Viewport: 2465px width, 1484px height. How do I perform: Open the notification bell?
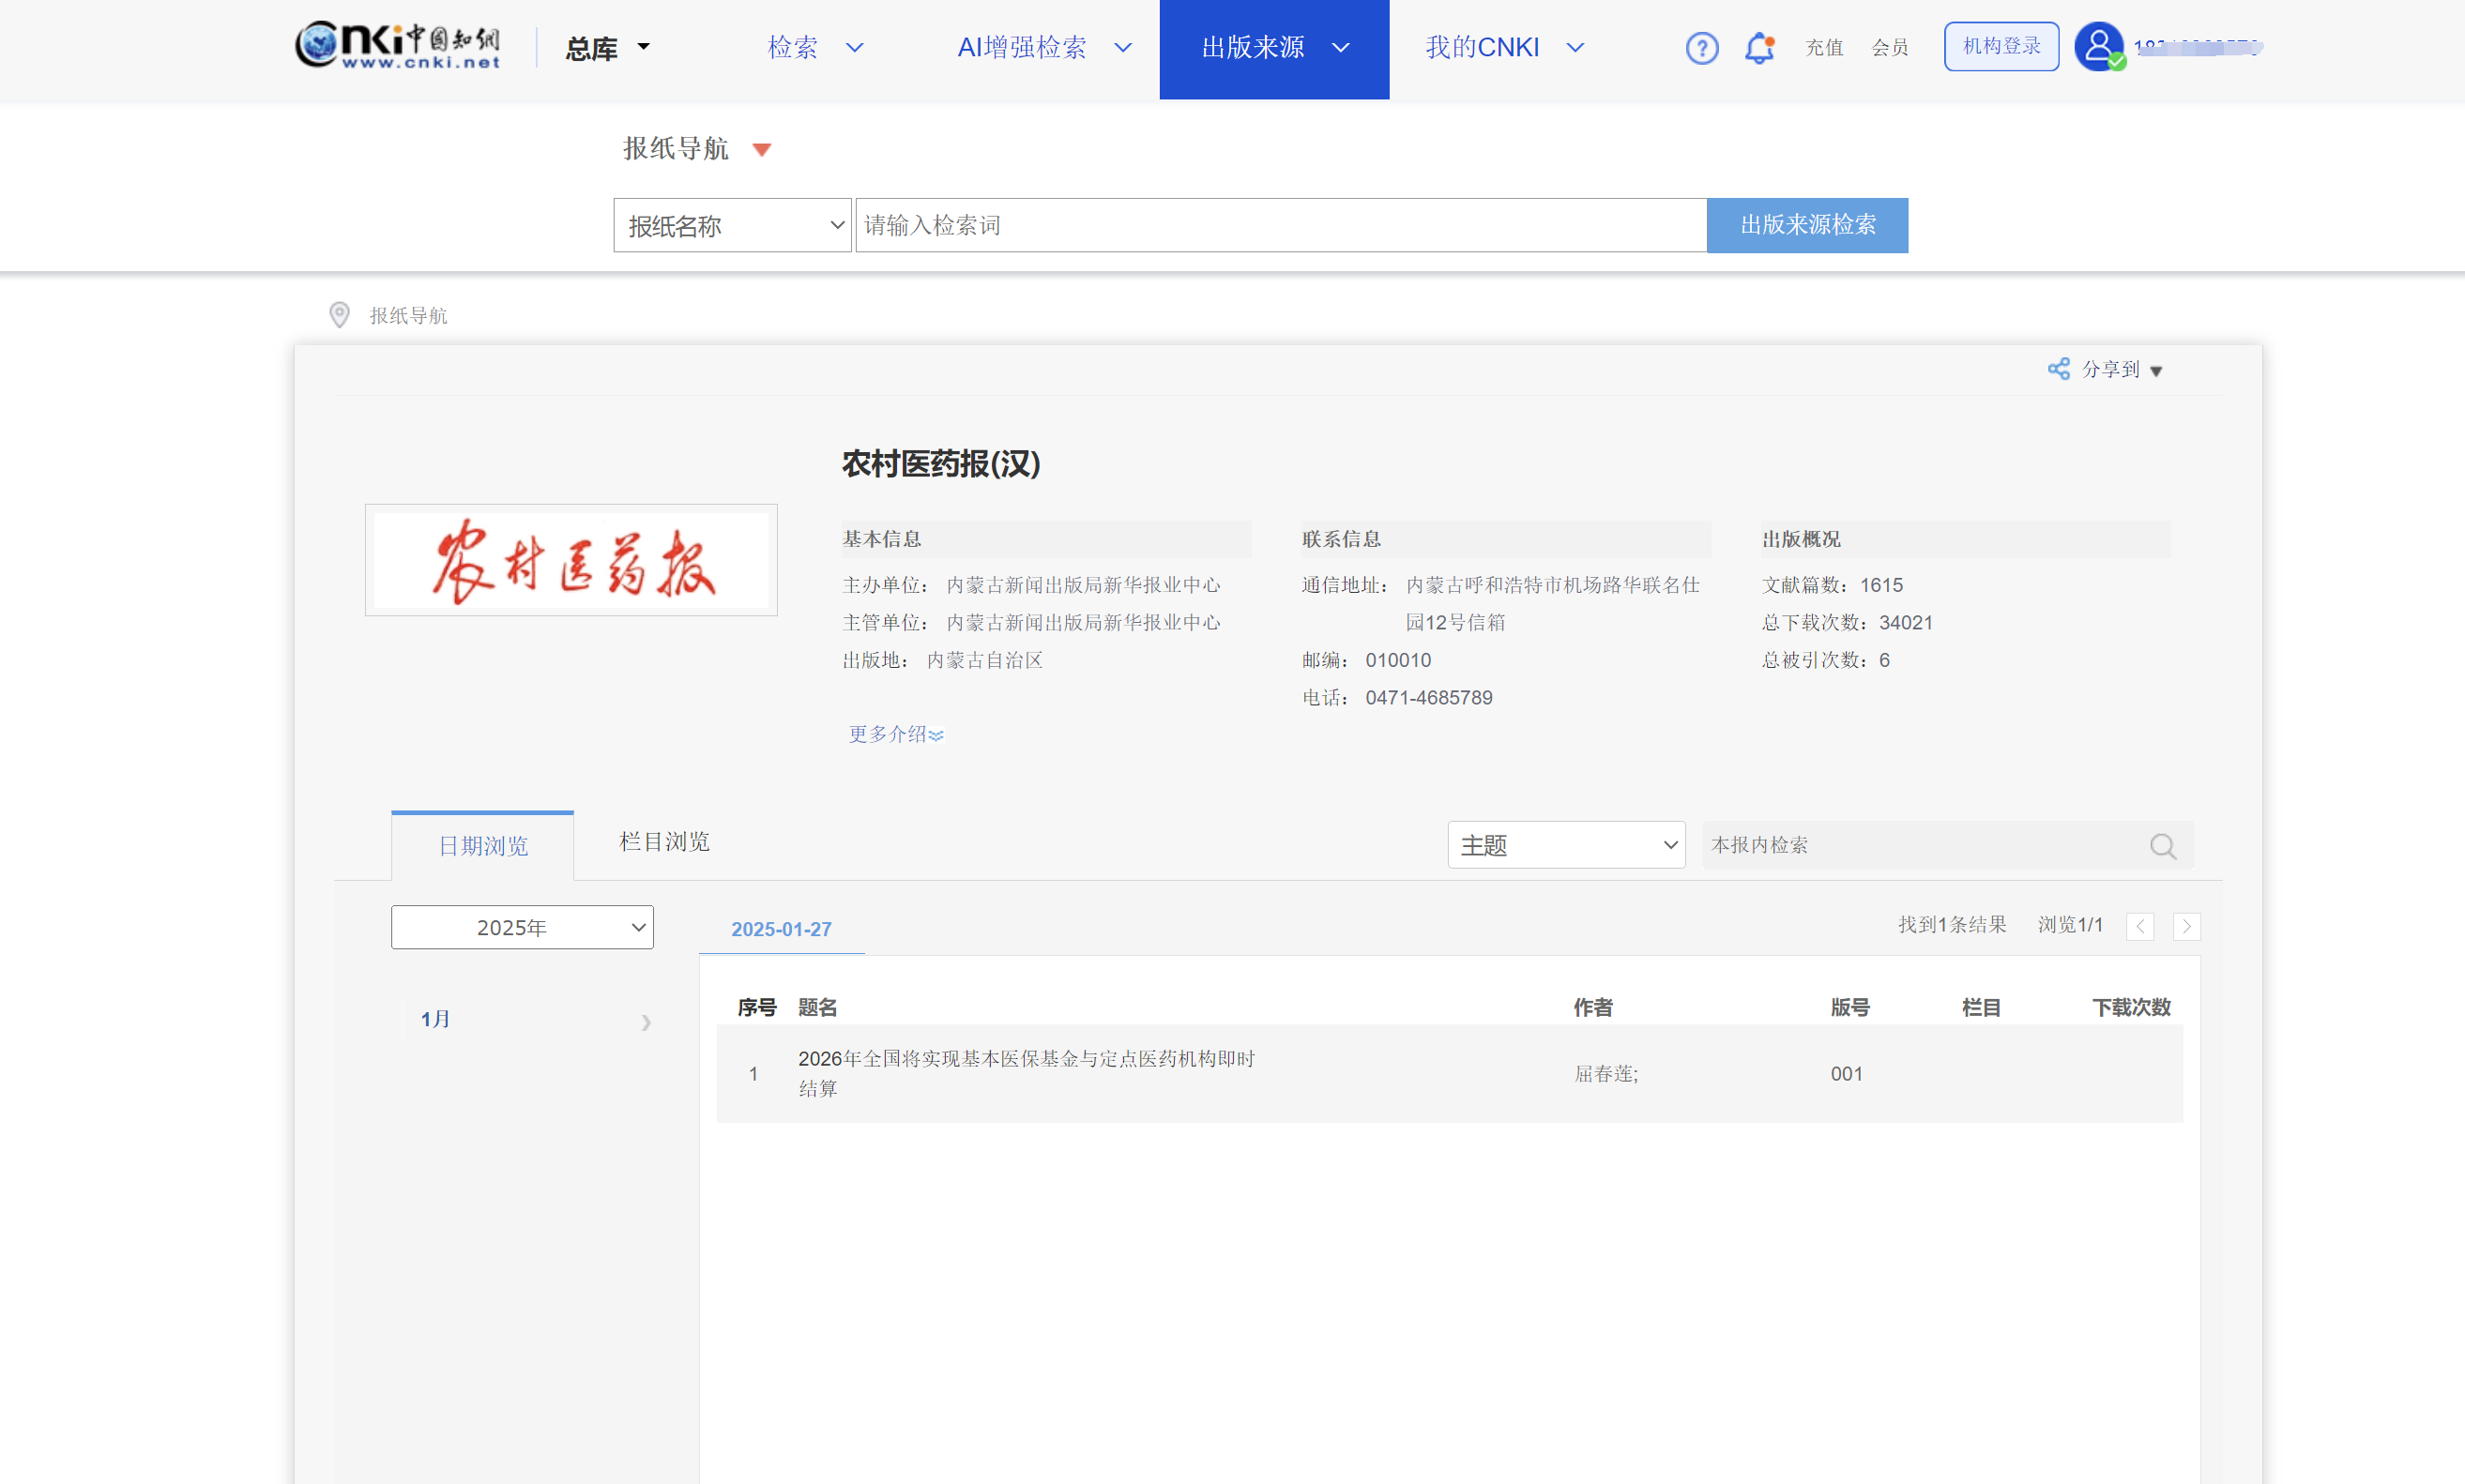[x=1758, y=48]
